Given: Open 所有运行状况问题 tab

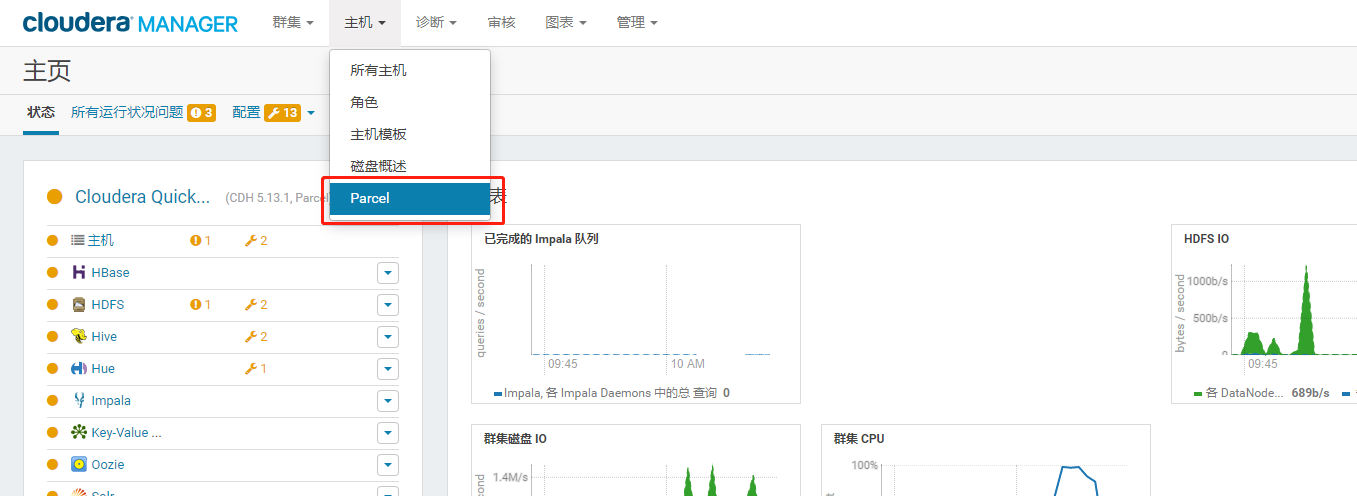Looking at the screenshot, I should [x=127, y=112].
